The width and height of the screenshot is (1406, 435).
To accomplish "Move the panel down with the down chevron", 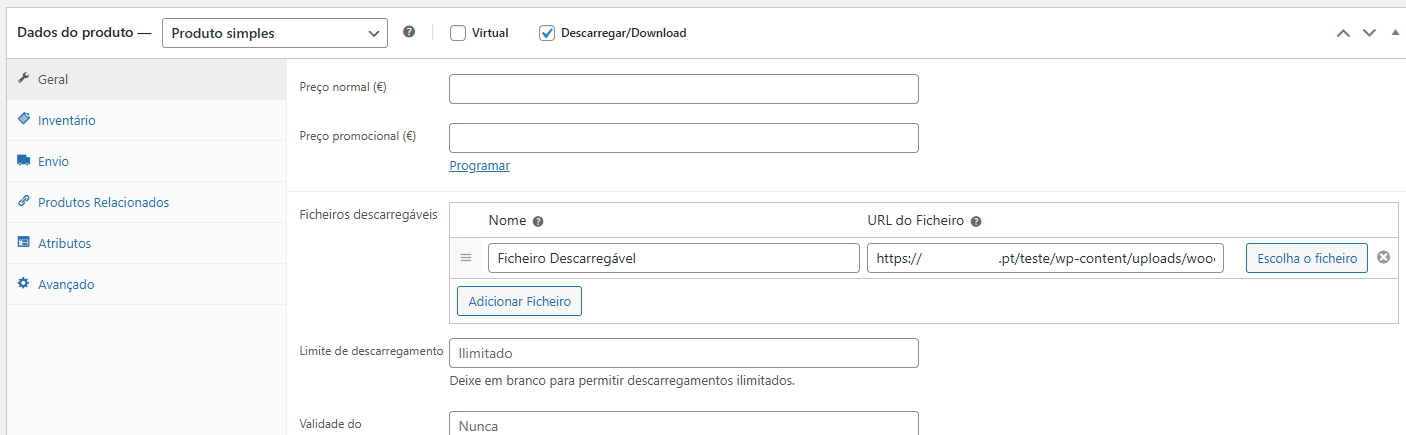I will click(1370, 33).
